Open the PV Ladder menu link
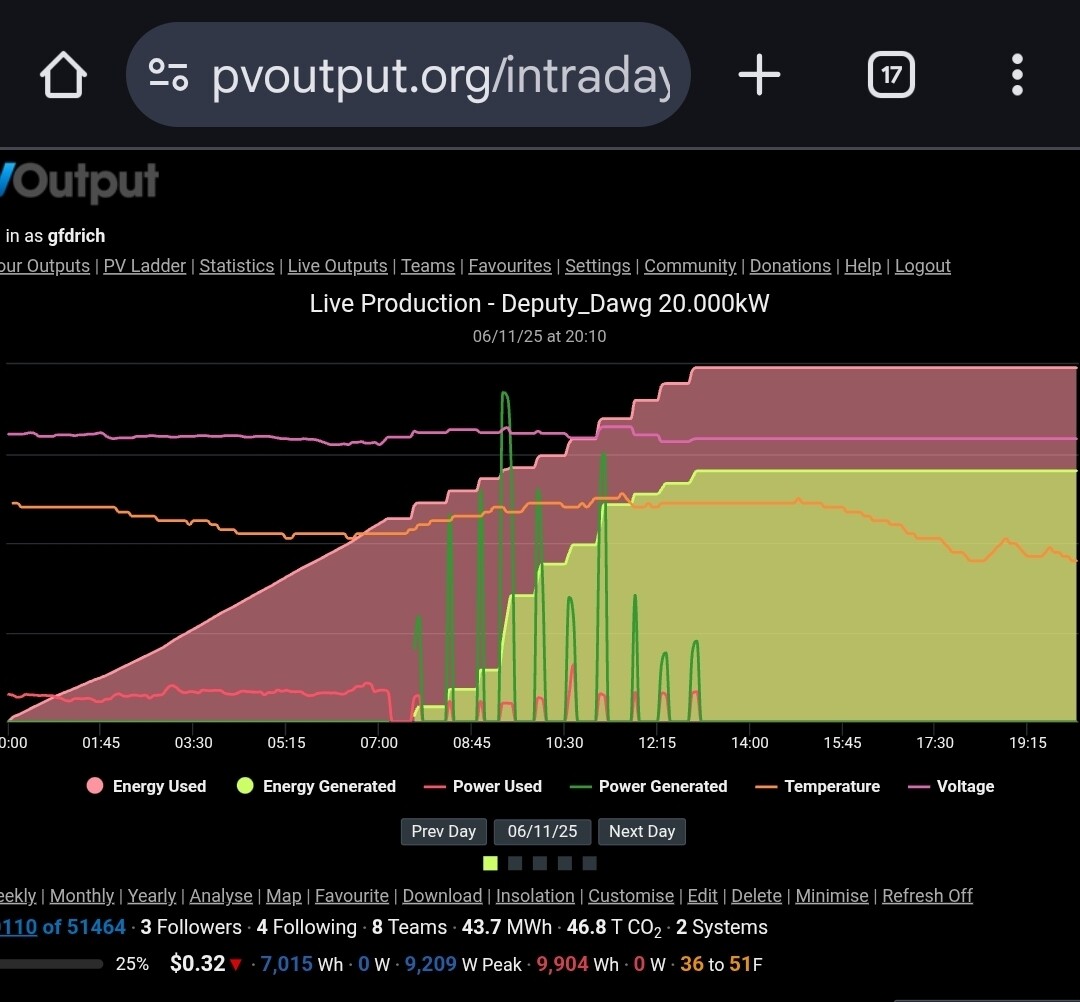The width and height of the screenshot is (1080, 1002). (145, 266)
